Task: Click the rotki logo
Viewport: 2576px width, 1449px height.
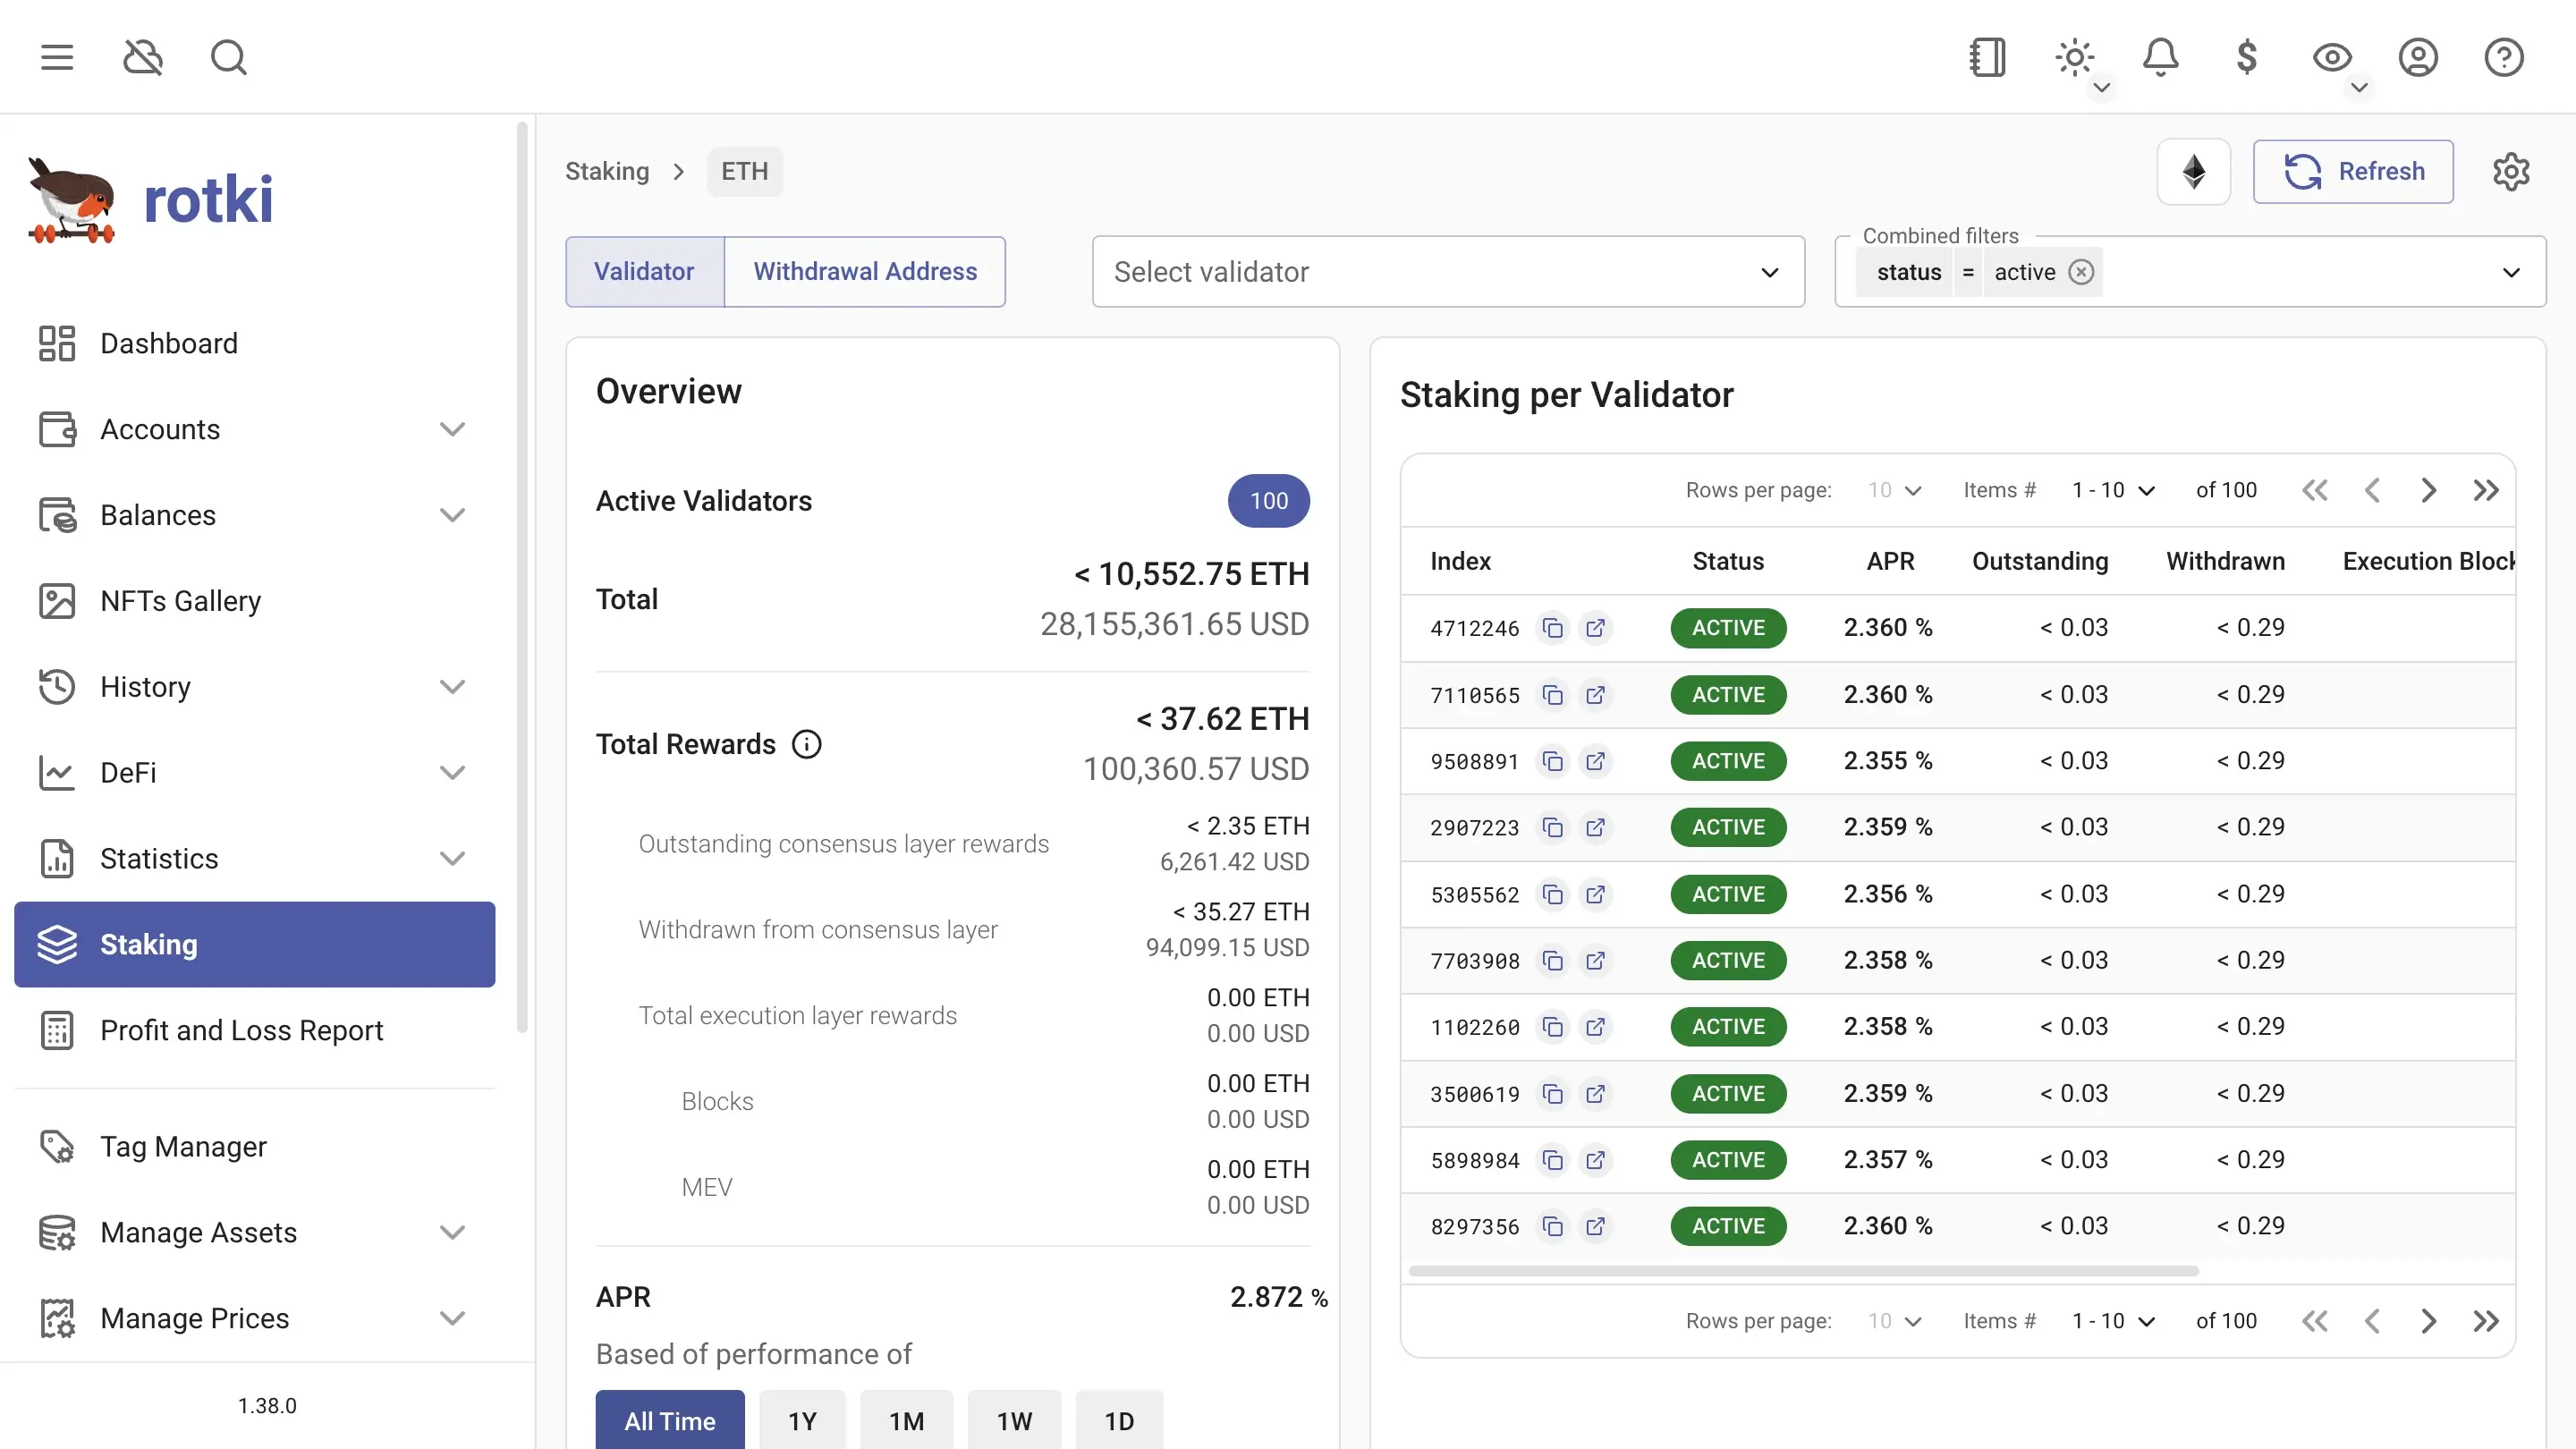Action: click(150, 200)
